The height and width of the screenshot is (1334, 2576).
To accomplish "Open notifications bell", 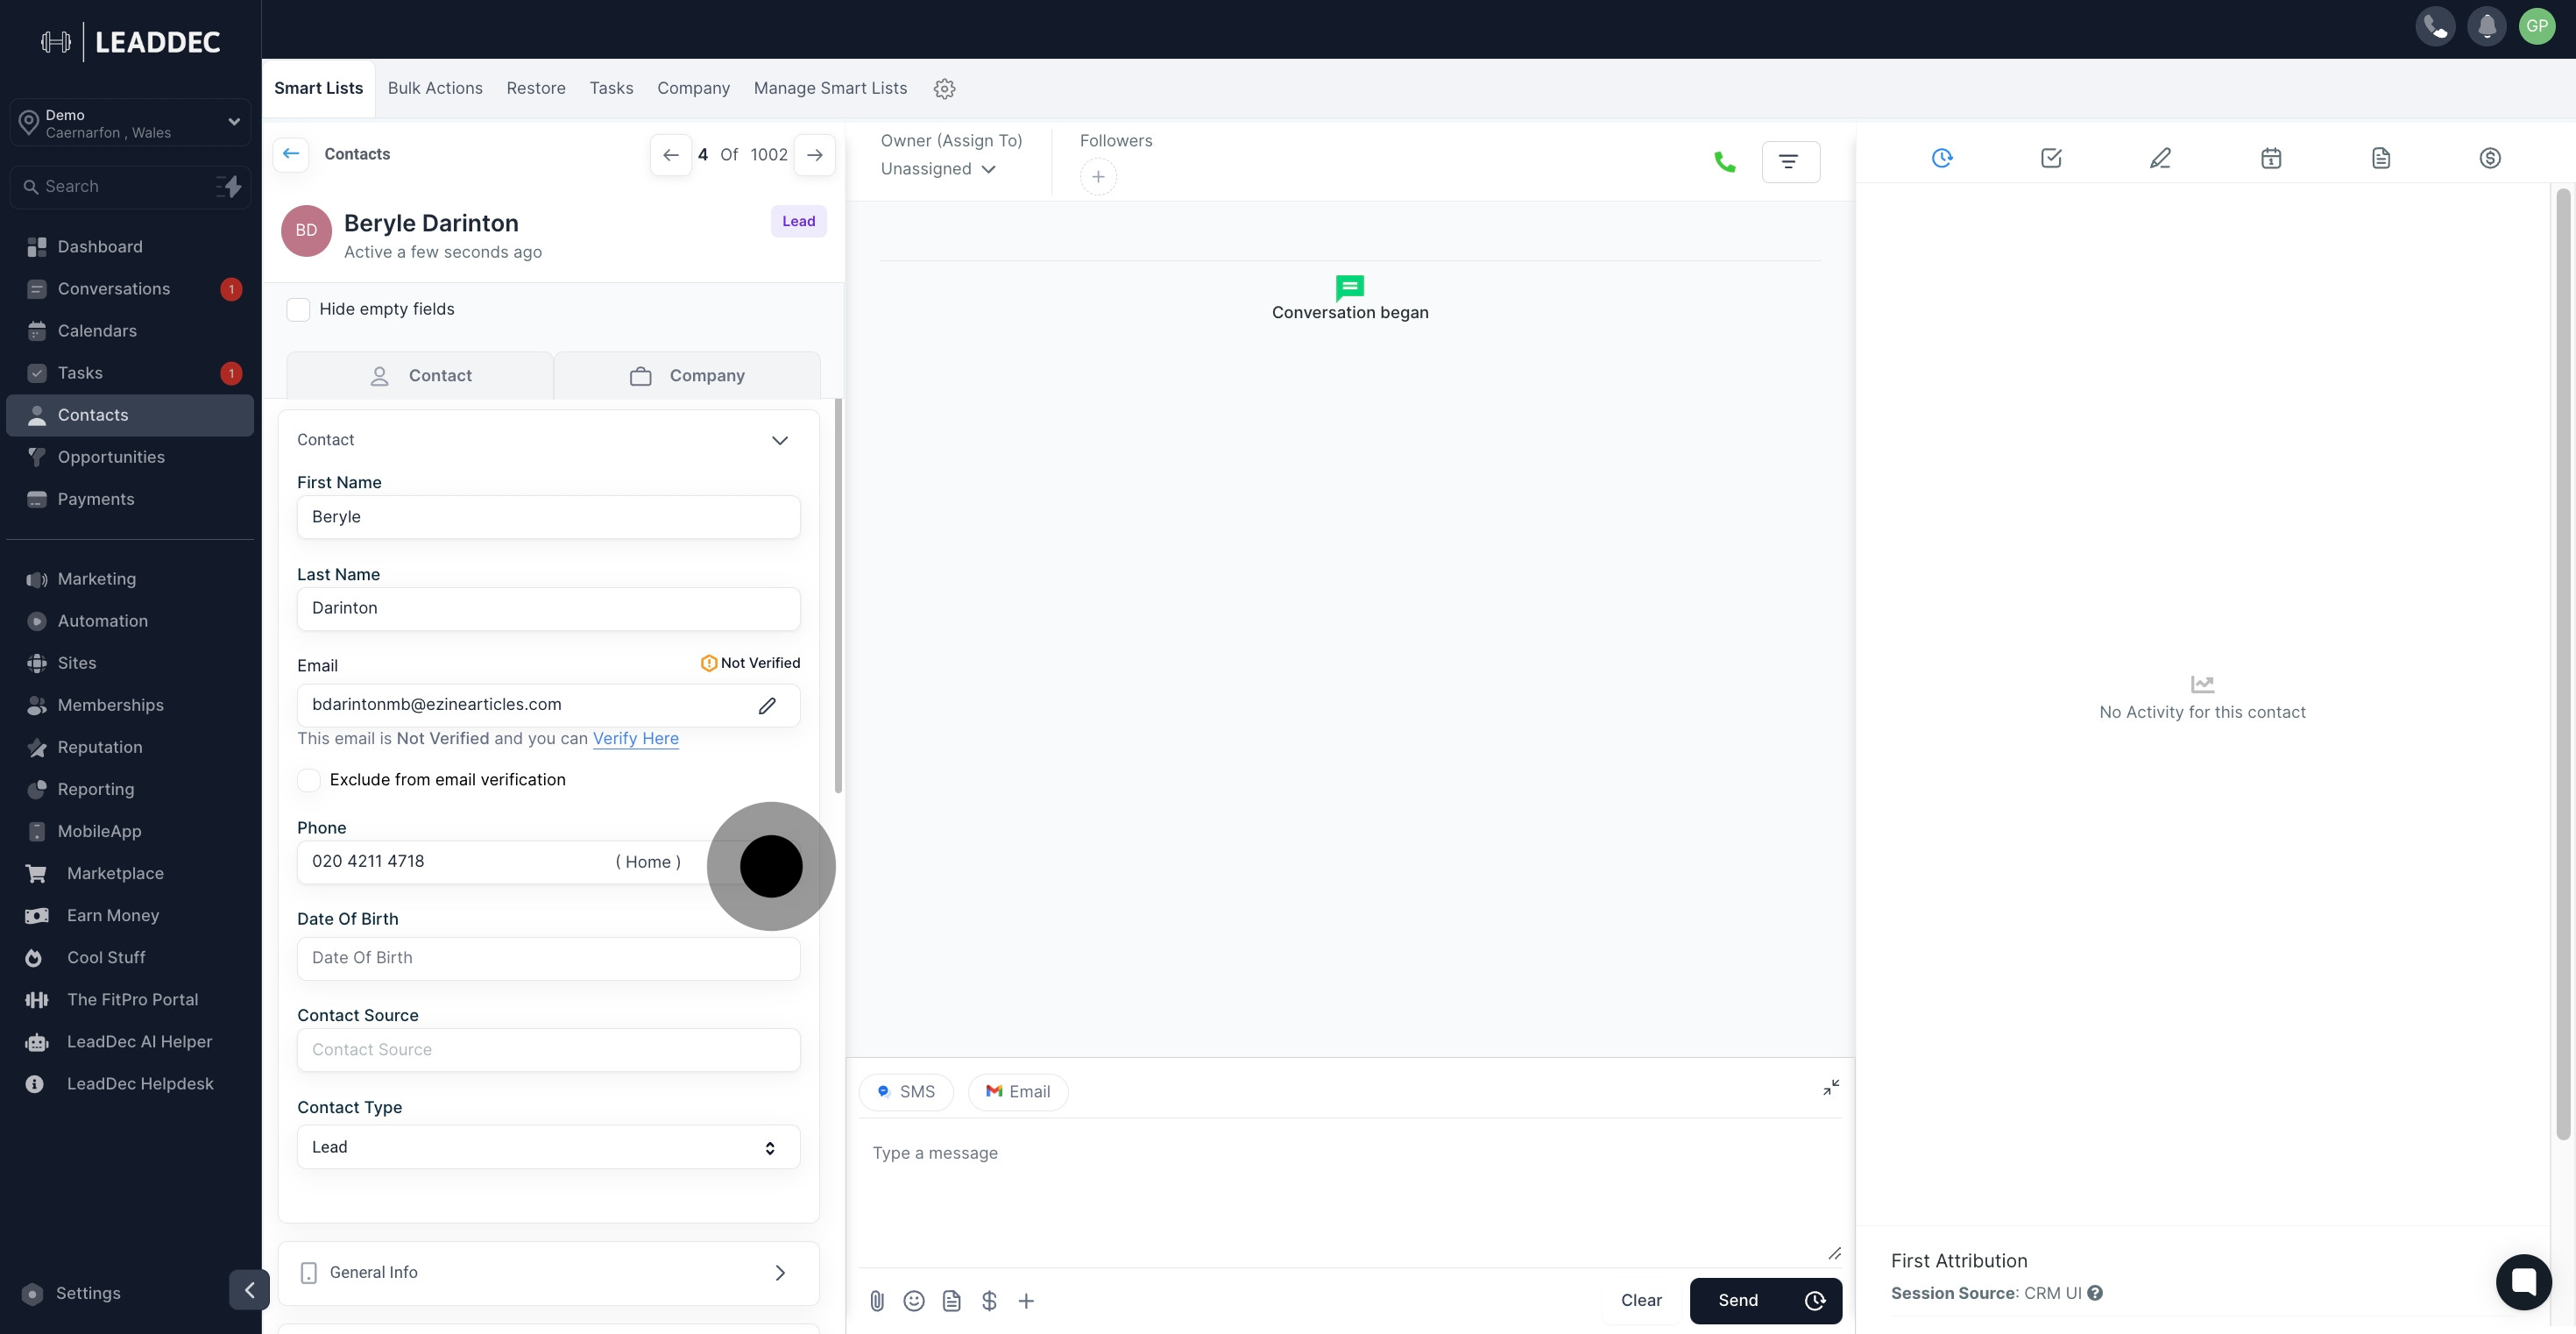I will point(2486,27).
